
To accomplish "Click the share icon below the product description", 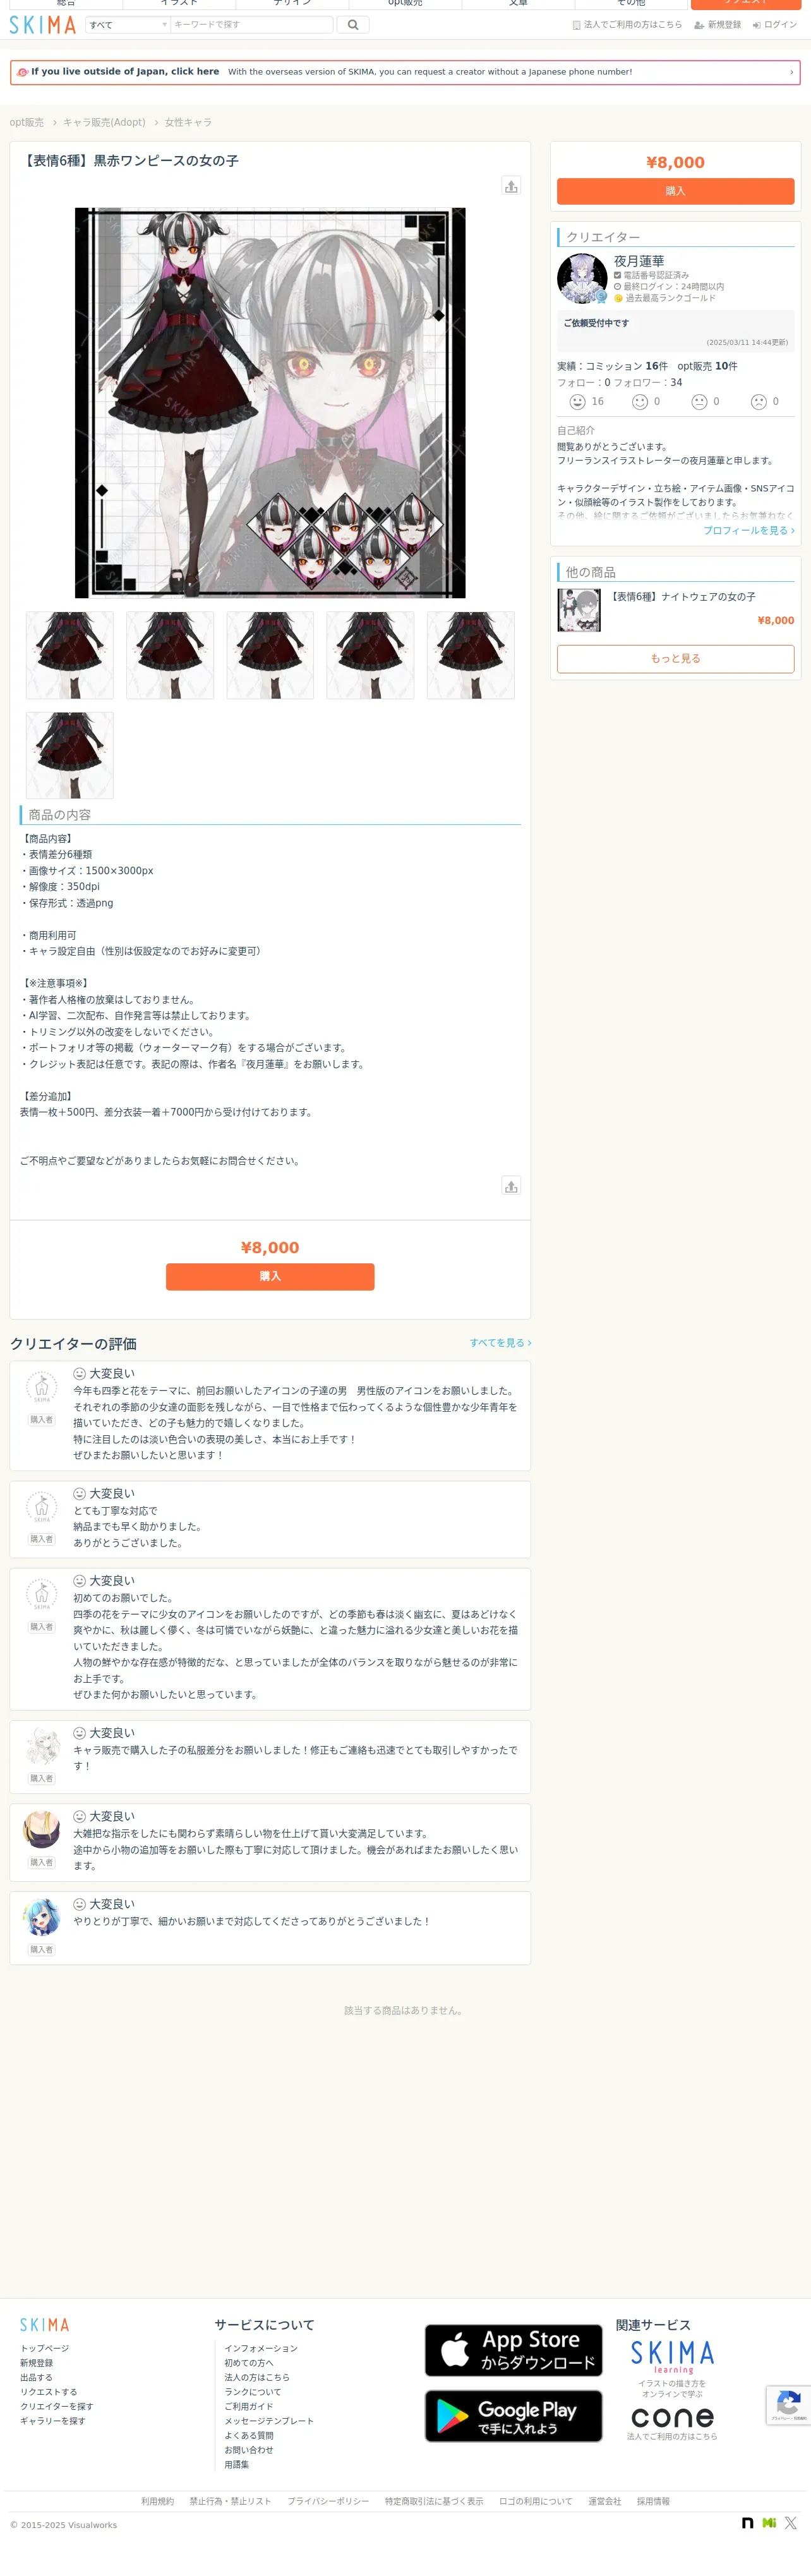I will pos(511,1186).
